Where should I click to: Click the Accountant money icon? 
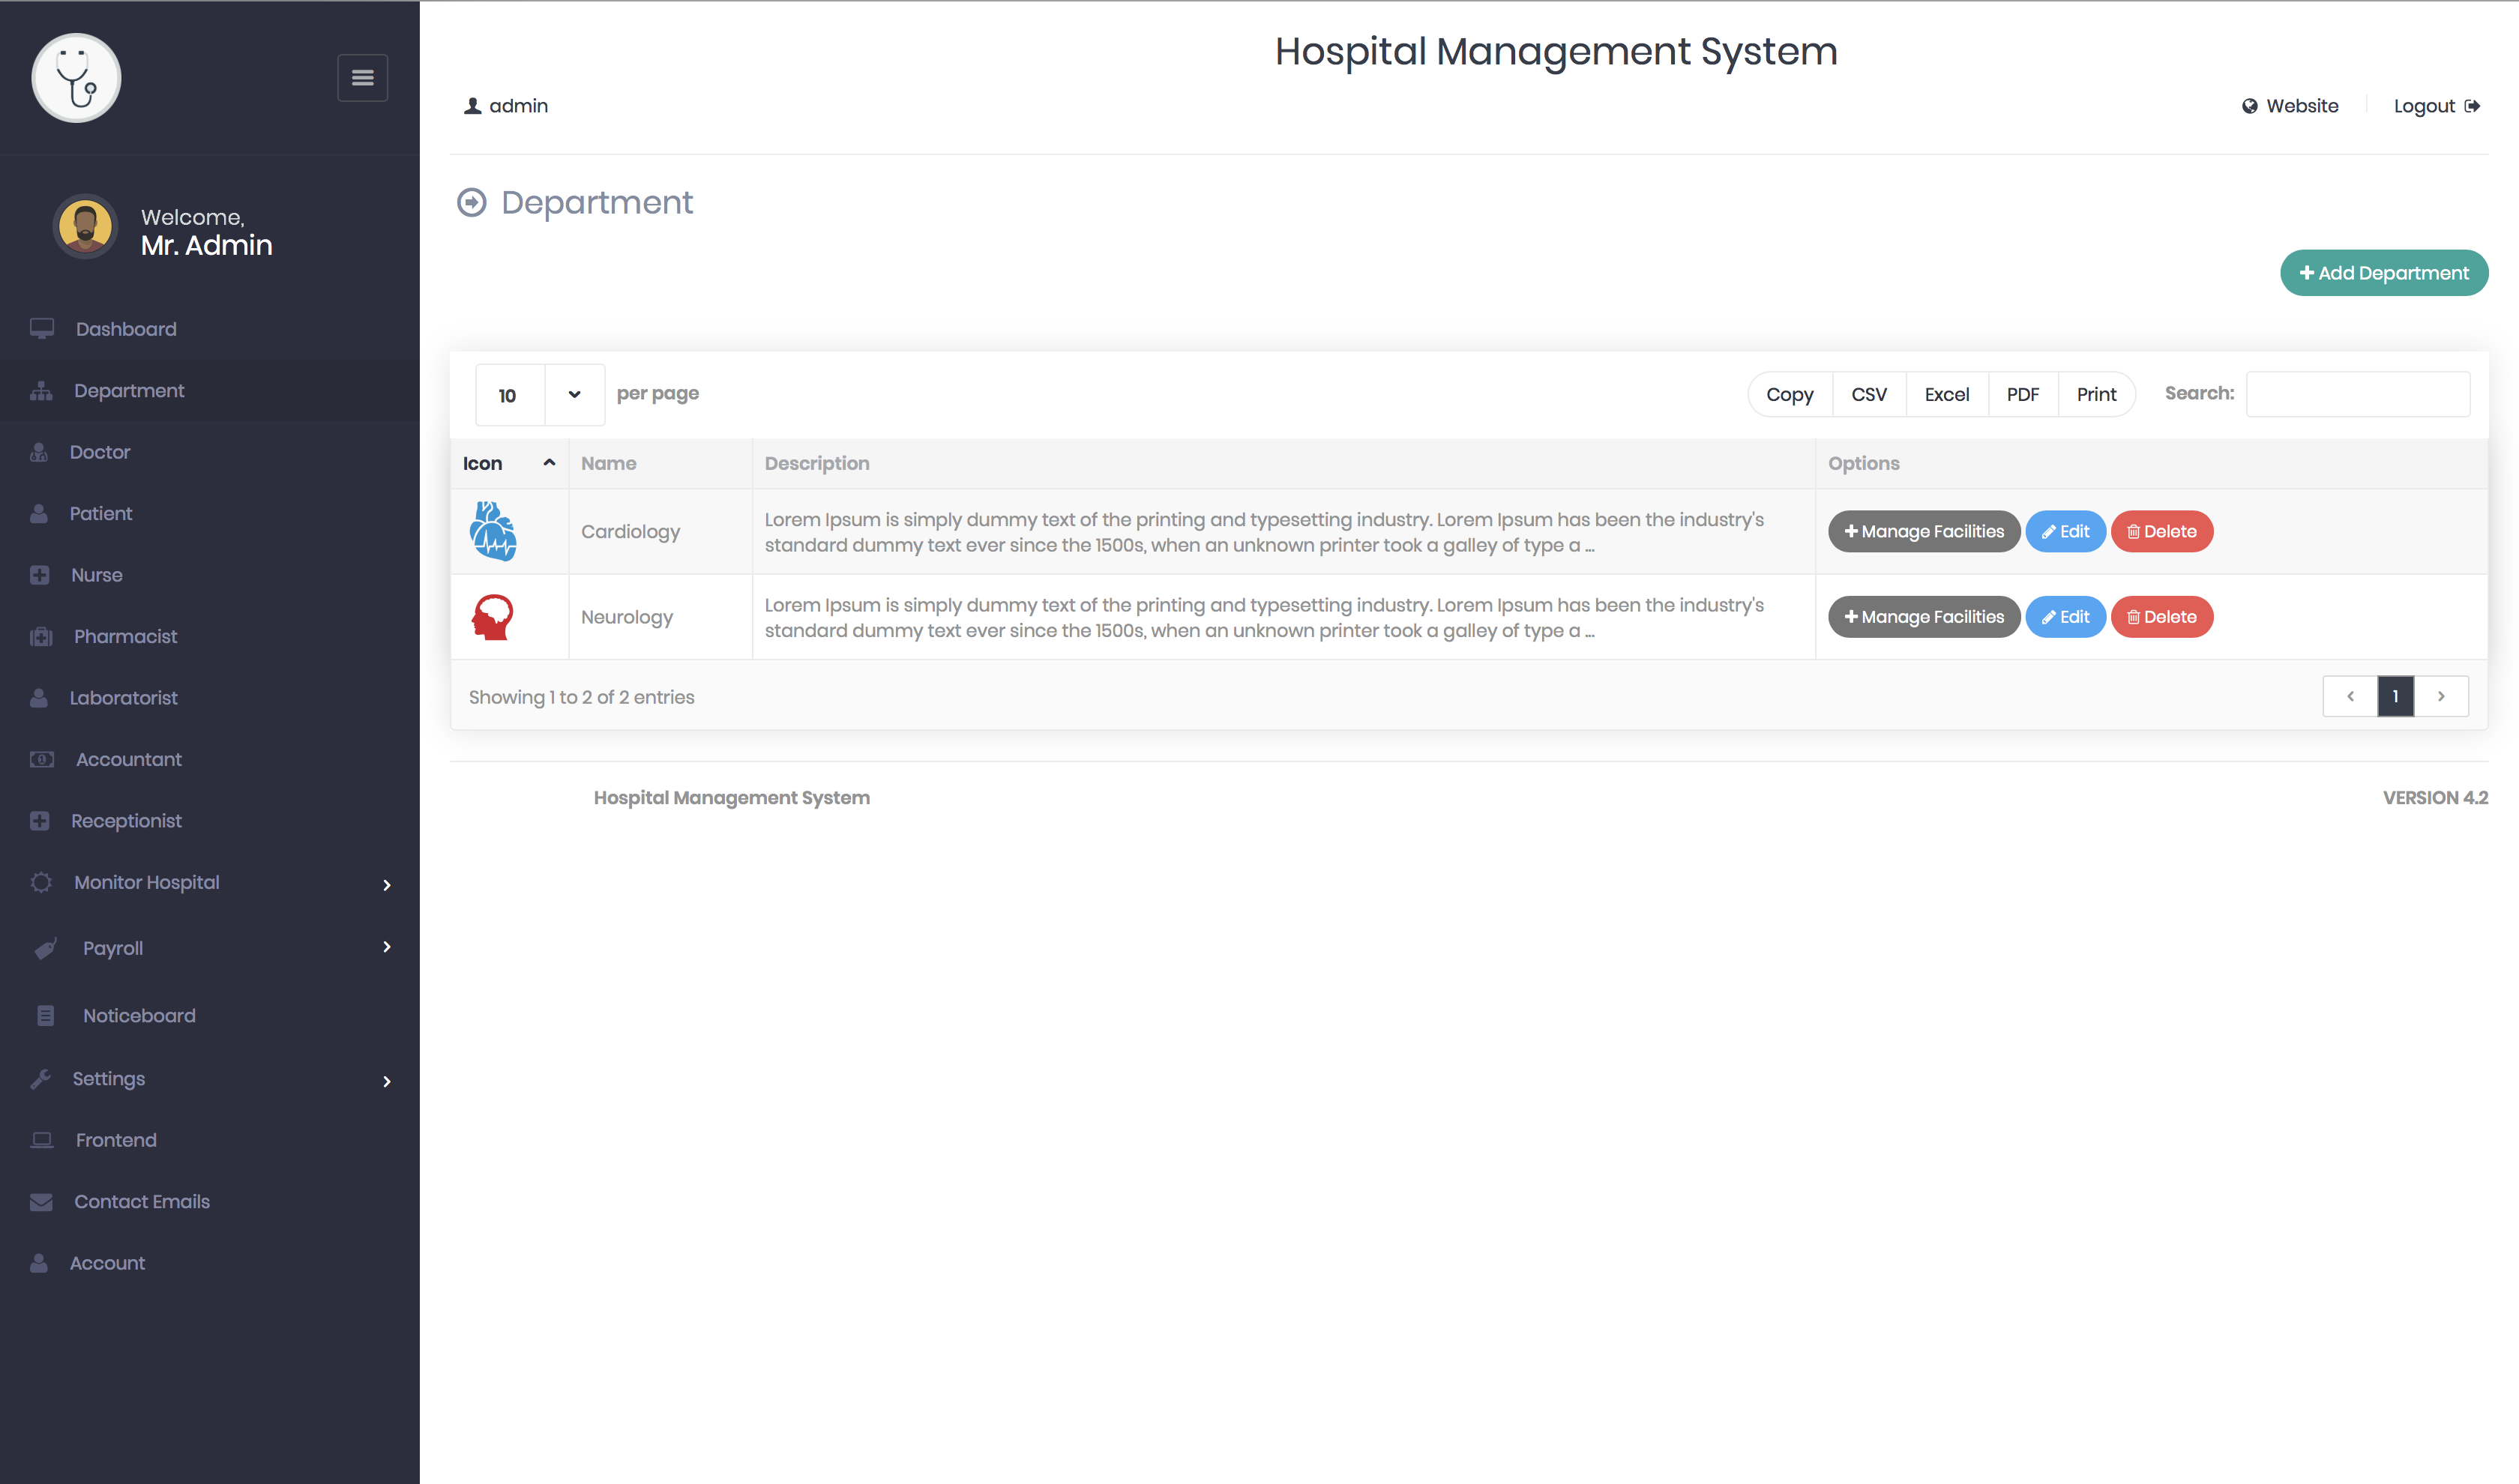(x=41, y=760)
